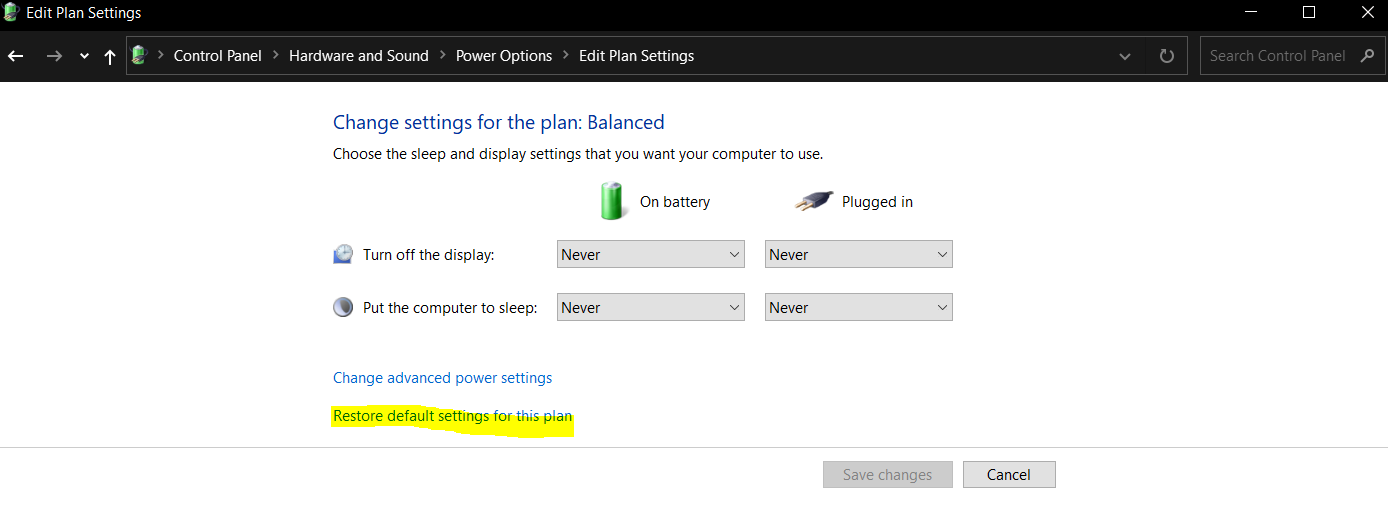Go to Hardware and Sound breadcrumb

click(x=358, y=56)
